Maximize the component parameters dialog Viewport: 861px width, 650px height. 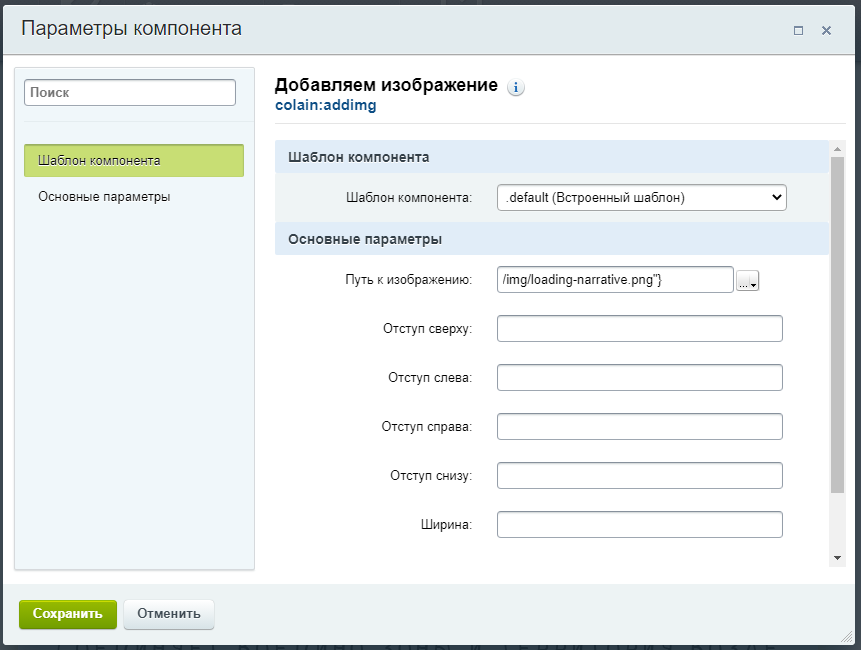798,30
